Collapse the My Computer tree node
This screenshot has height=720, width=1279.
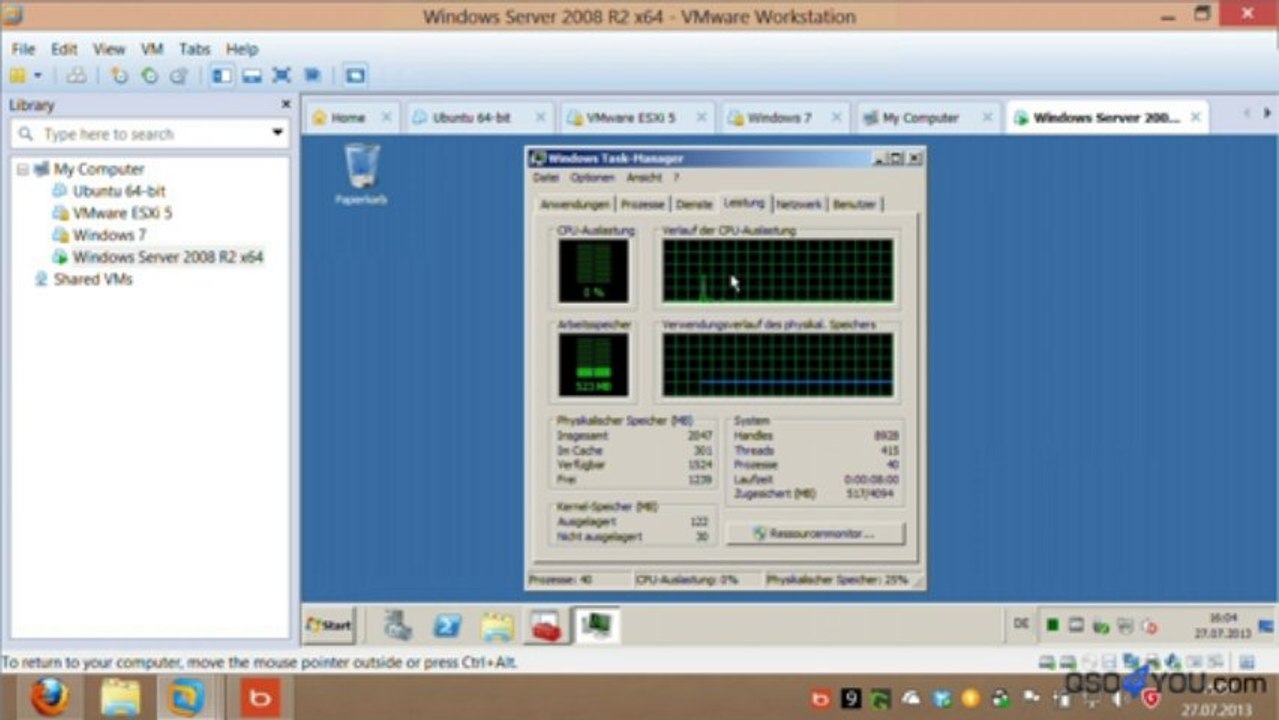22,169
